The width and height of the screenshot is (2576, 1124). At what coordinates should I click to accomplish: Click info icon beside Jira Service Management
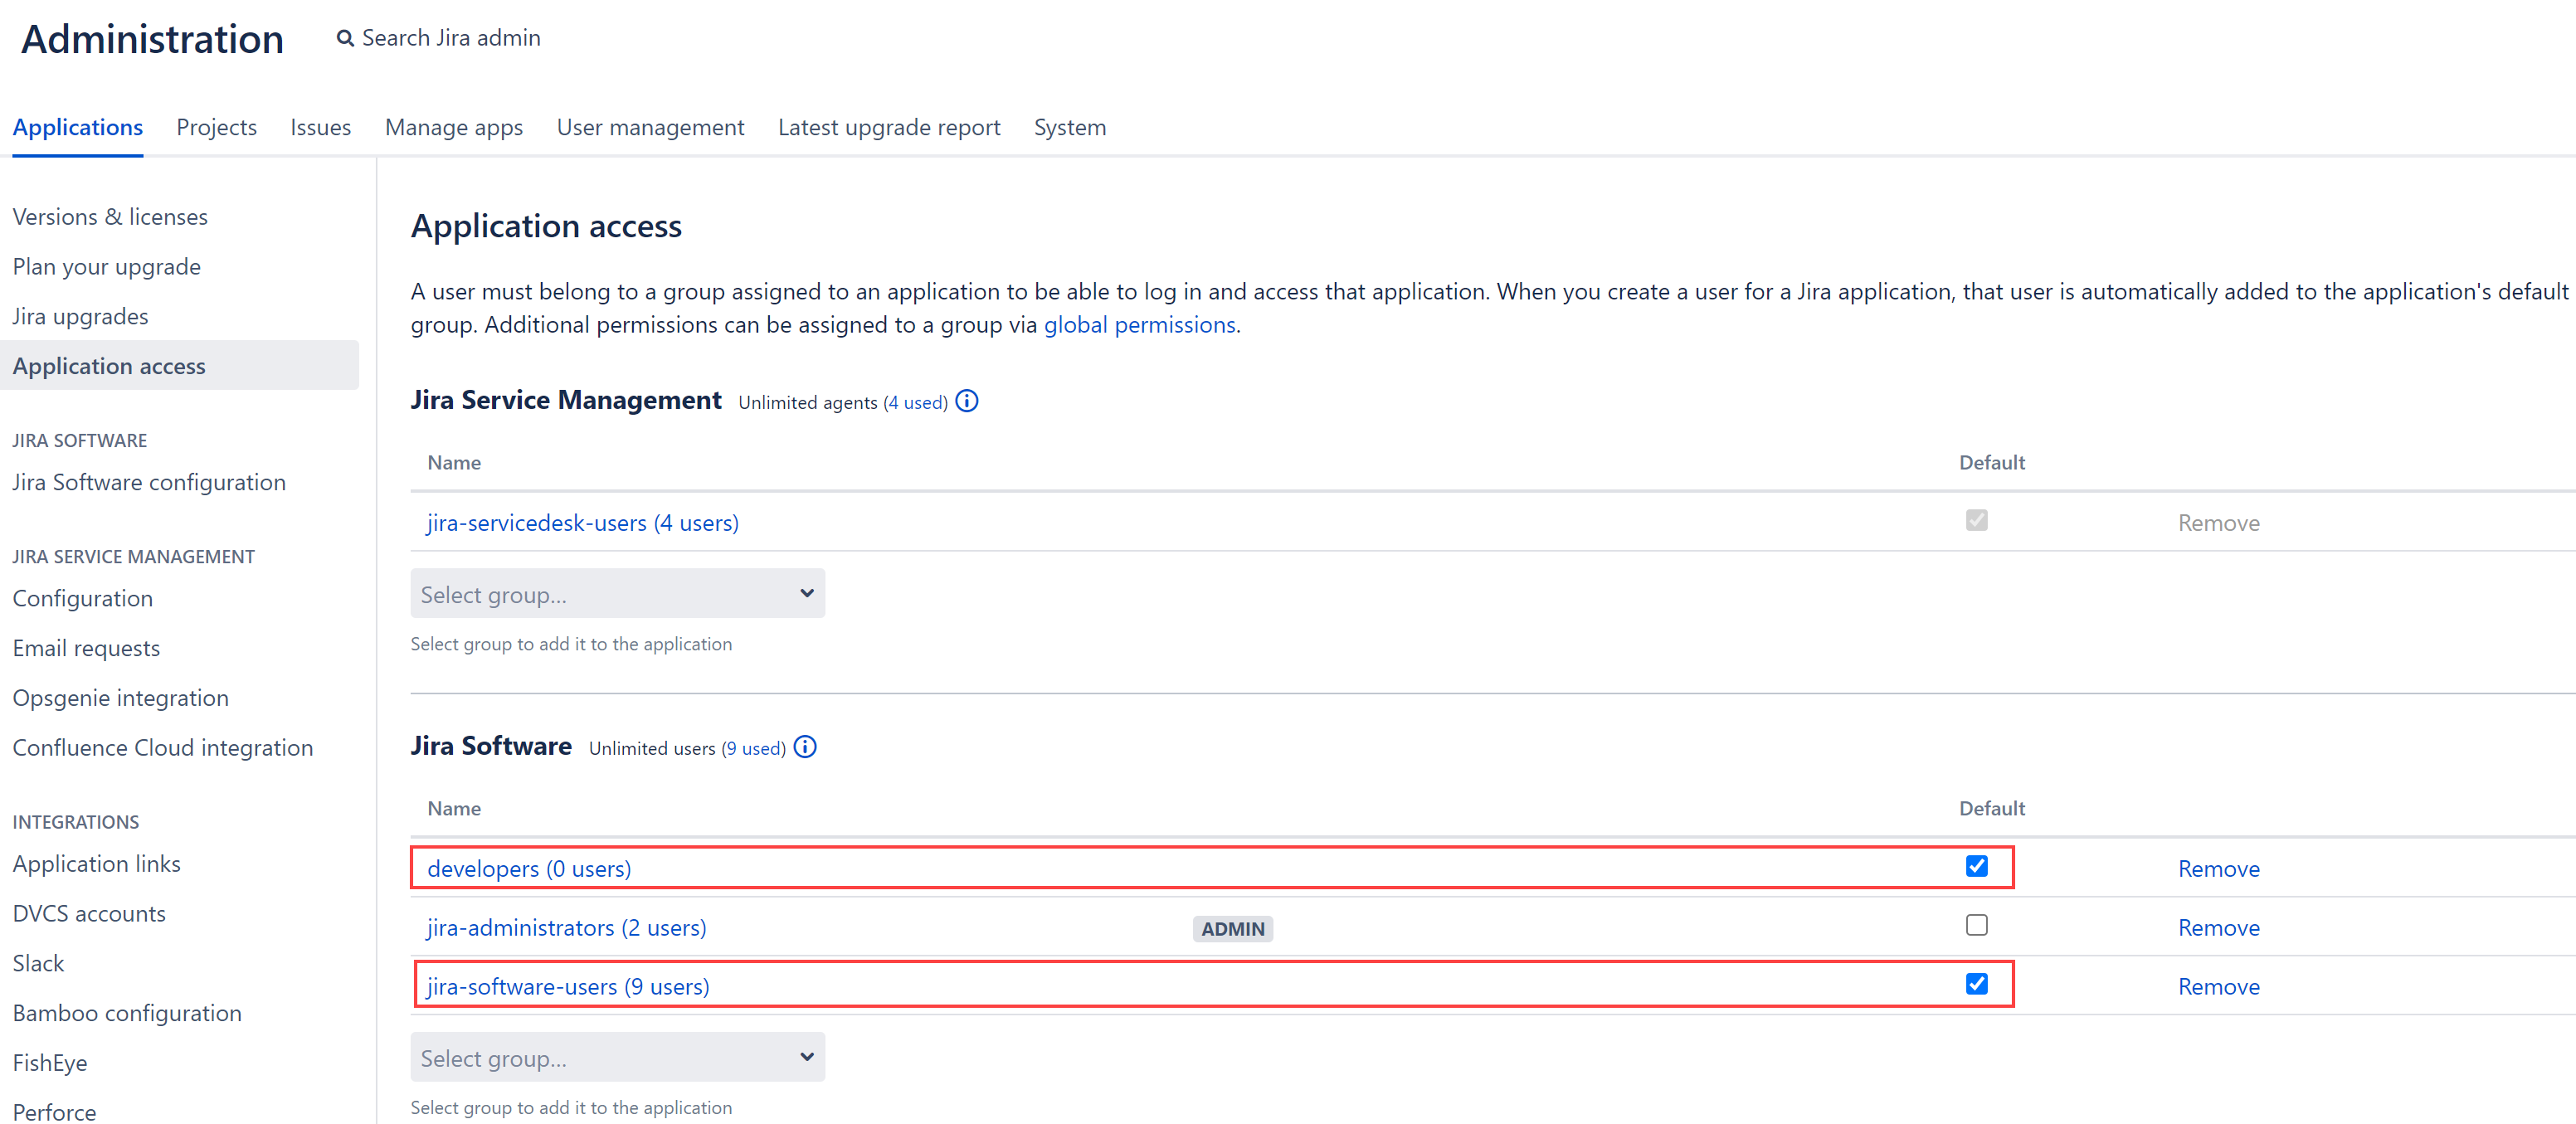(966, 401)
